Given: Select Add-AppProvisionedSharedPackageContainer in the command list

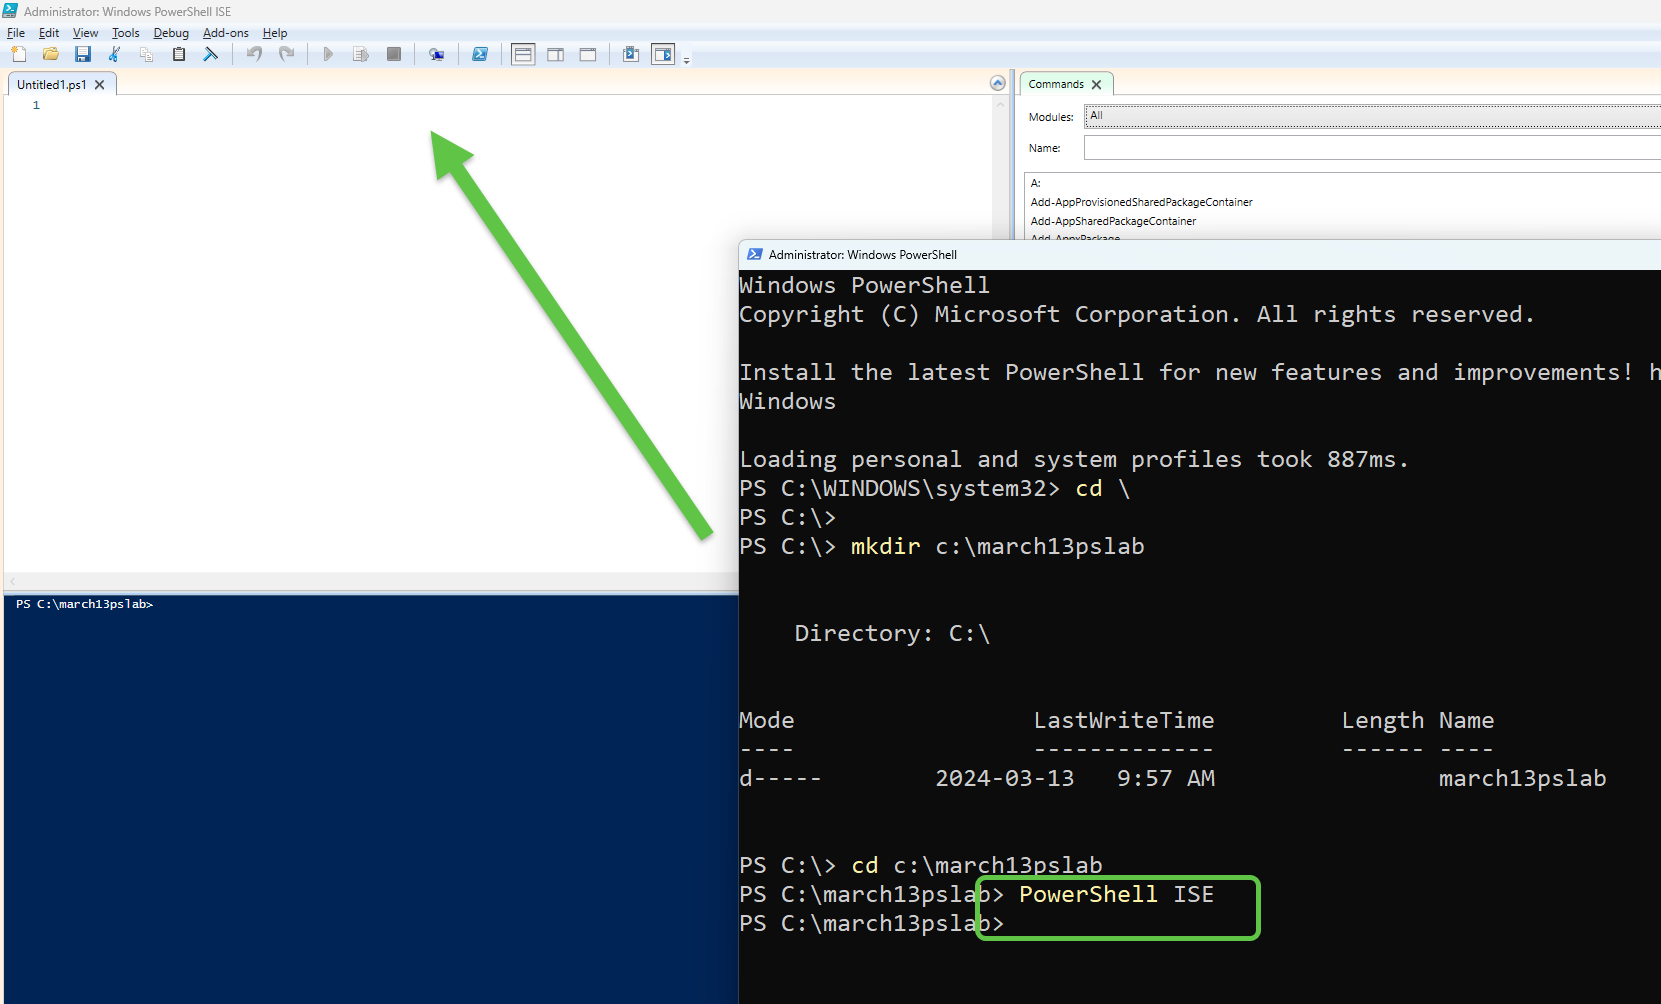Looking at the screenshot, I should point(1141,202).
